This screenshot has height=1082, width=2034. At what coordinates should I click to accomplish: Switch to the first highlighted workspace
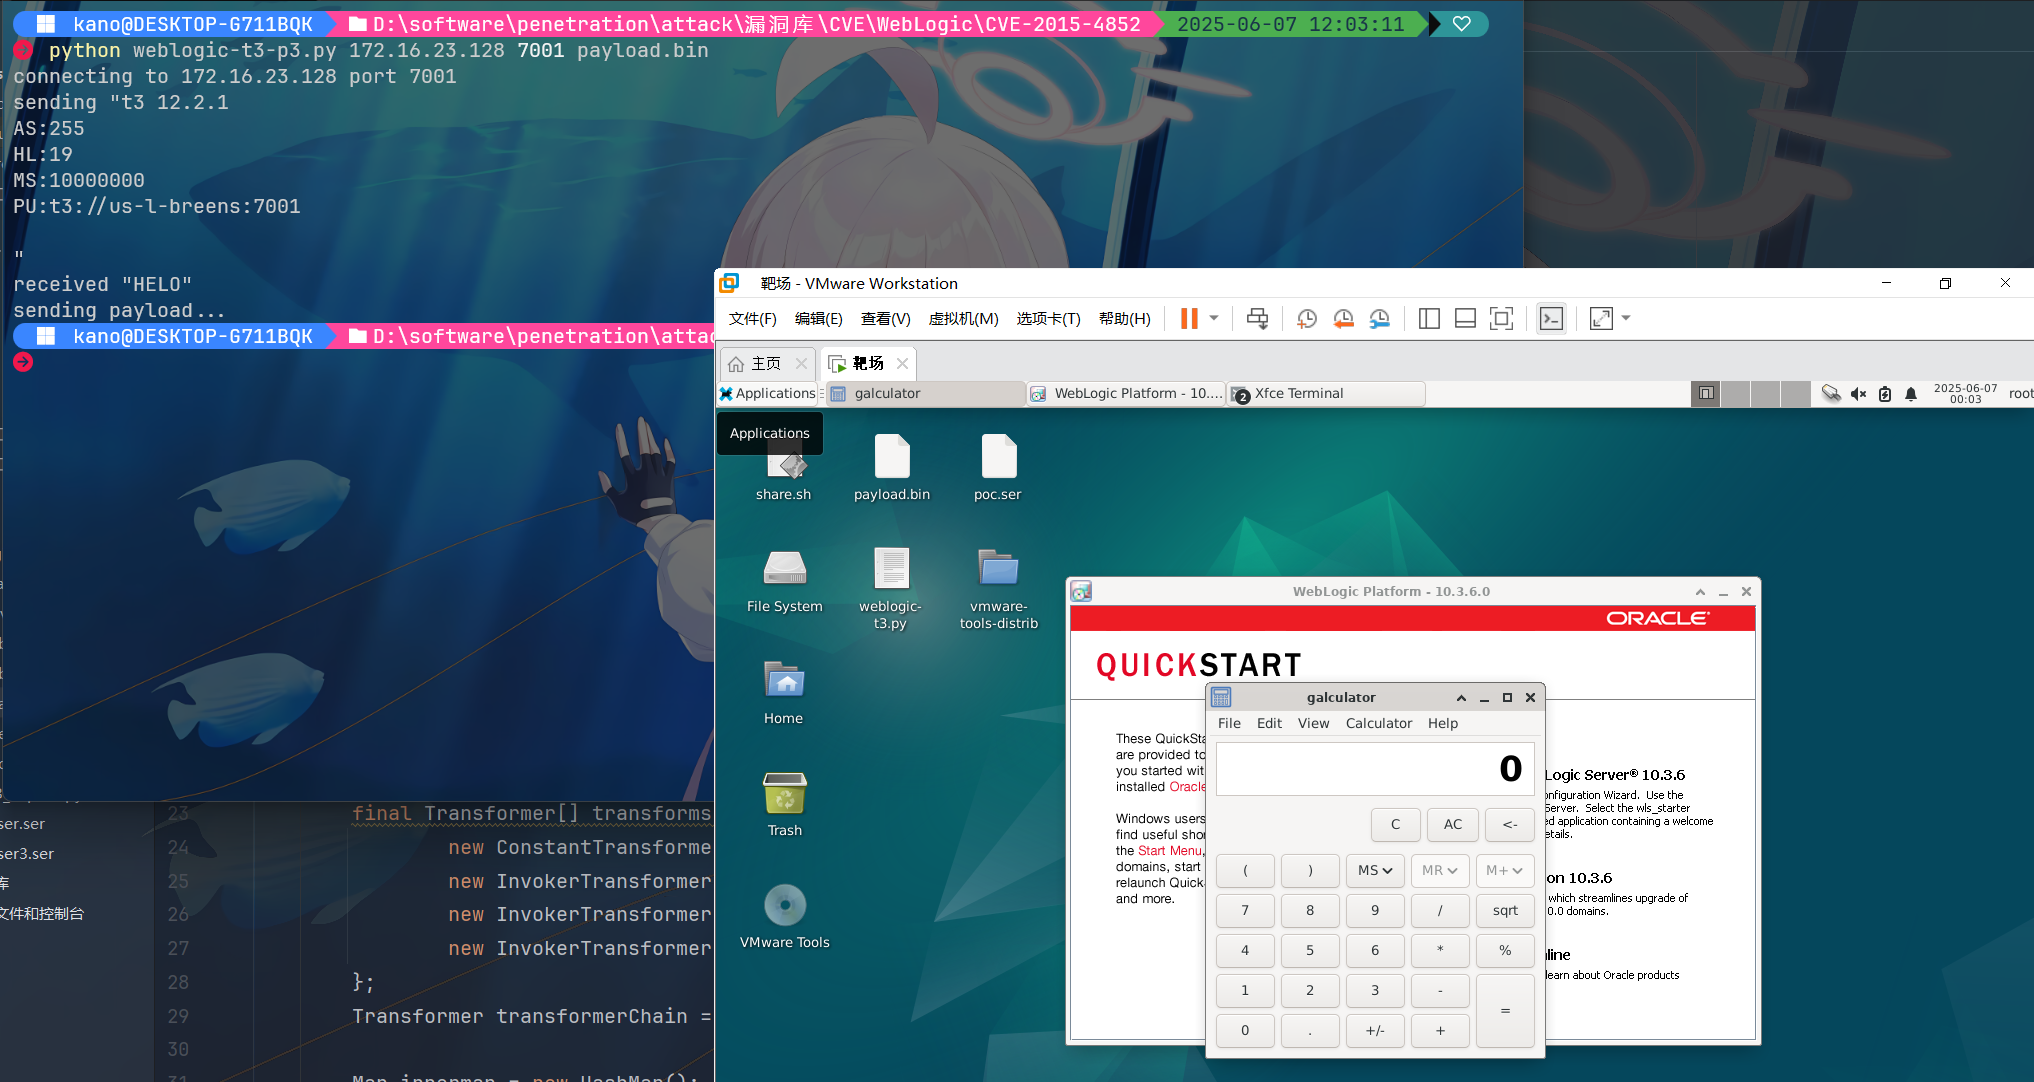click(1706, 394)
